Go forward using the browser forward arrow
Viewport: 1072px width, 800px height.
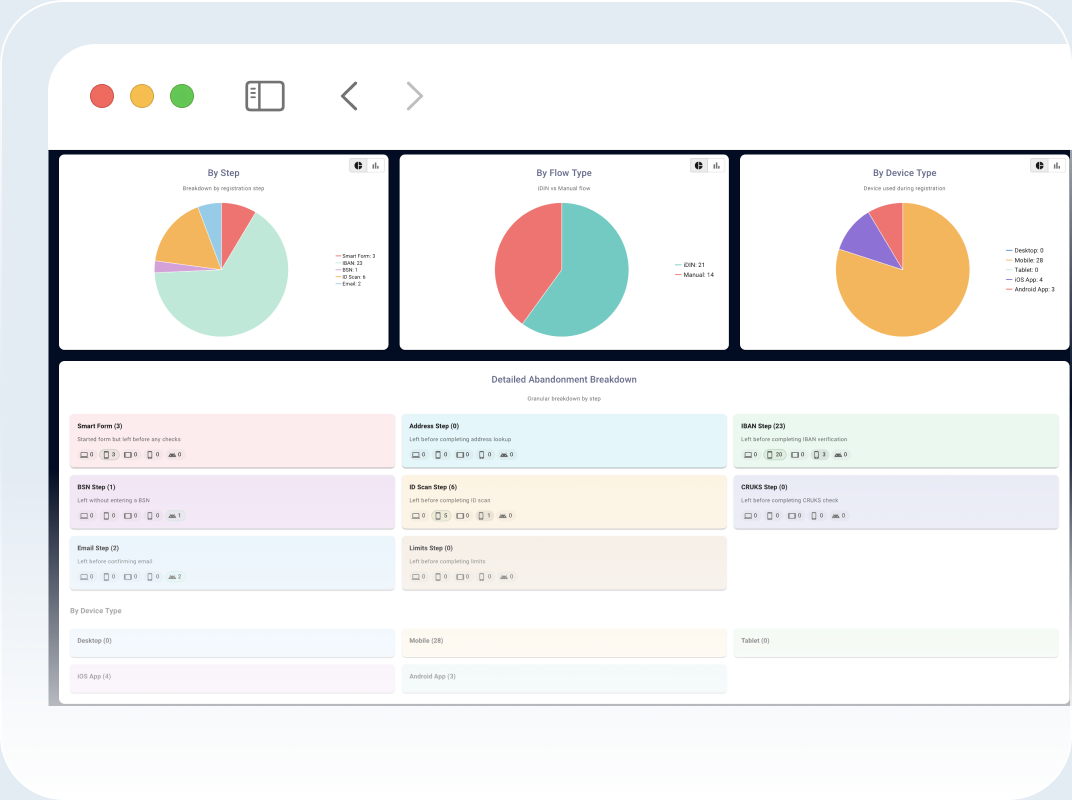pyautogui.click(x=414, y=96)
